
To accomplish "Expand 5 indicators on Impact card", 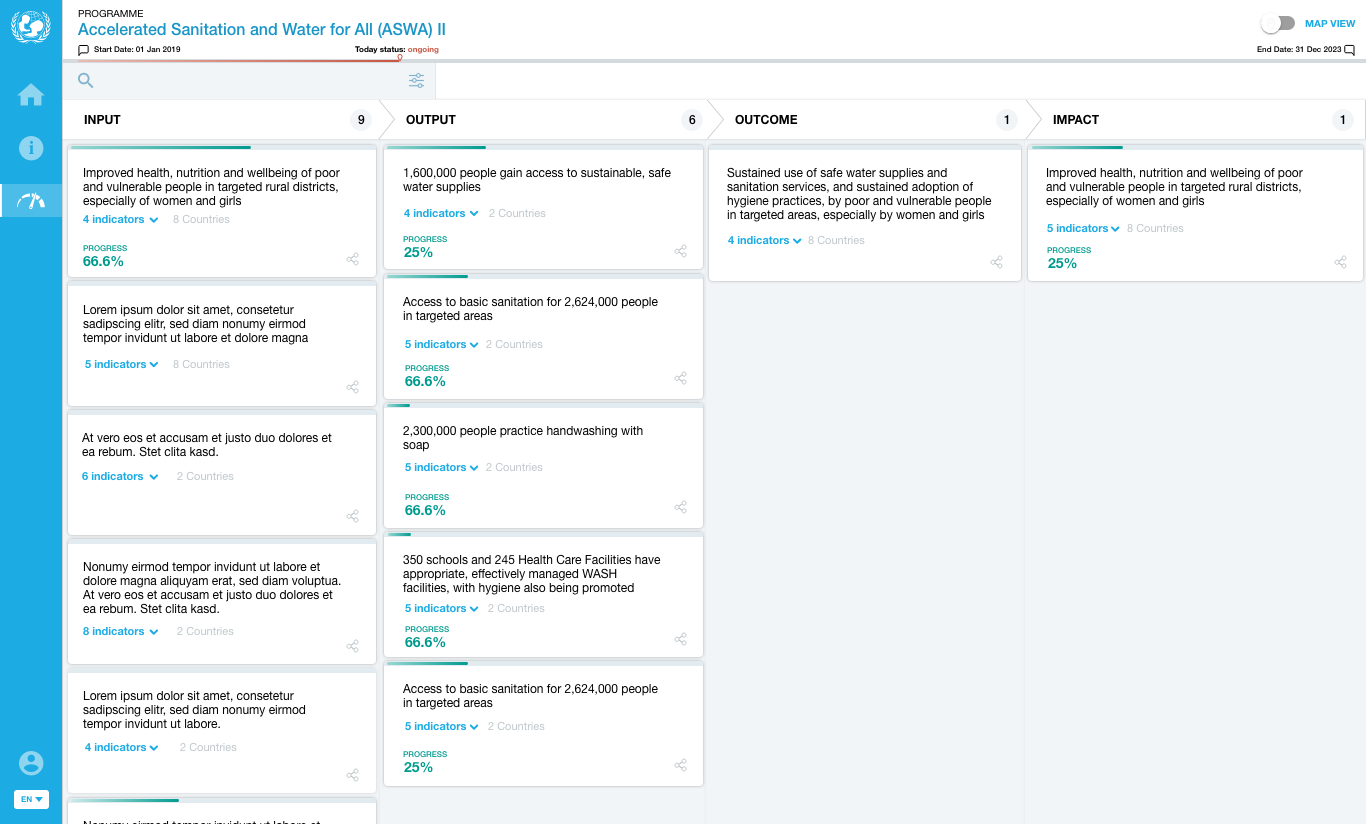I will point(1084,228).
